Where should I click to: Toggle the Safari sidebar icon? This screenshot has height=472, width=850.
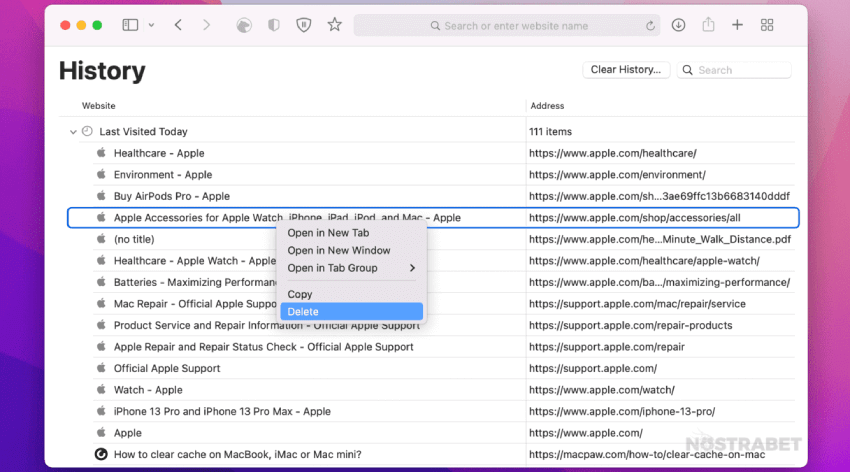(130, 25)
